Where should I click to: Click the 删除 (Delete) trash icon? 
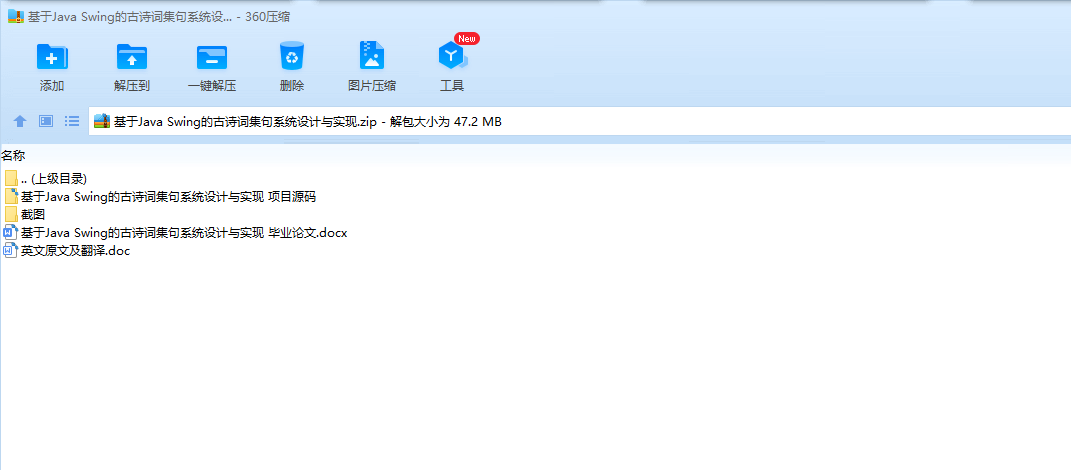[x=292, y=56]
